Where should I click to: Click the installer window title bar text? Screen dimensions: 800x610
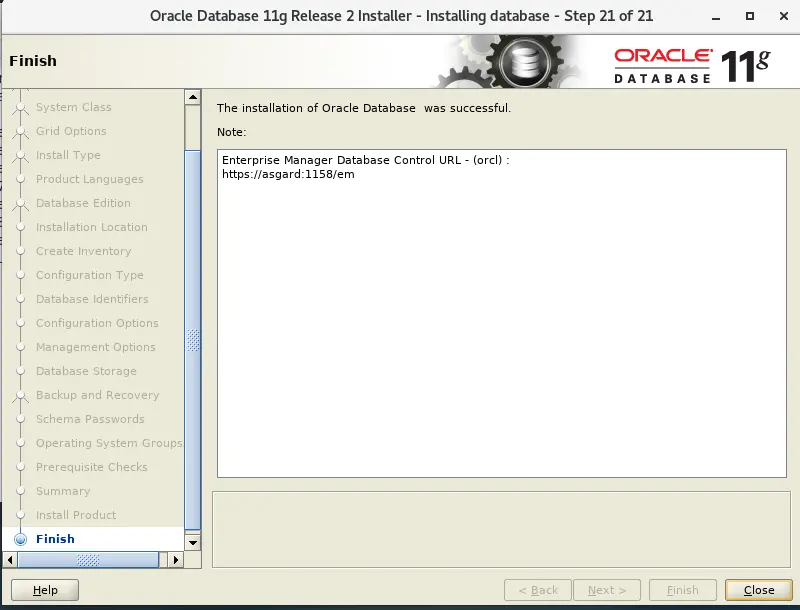[401, 16]
